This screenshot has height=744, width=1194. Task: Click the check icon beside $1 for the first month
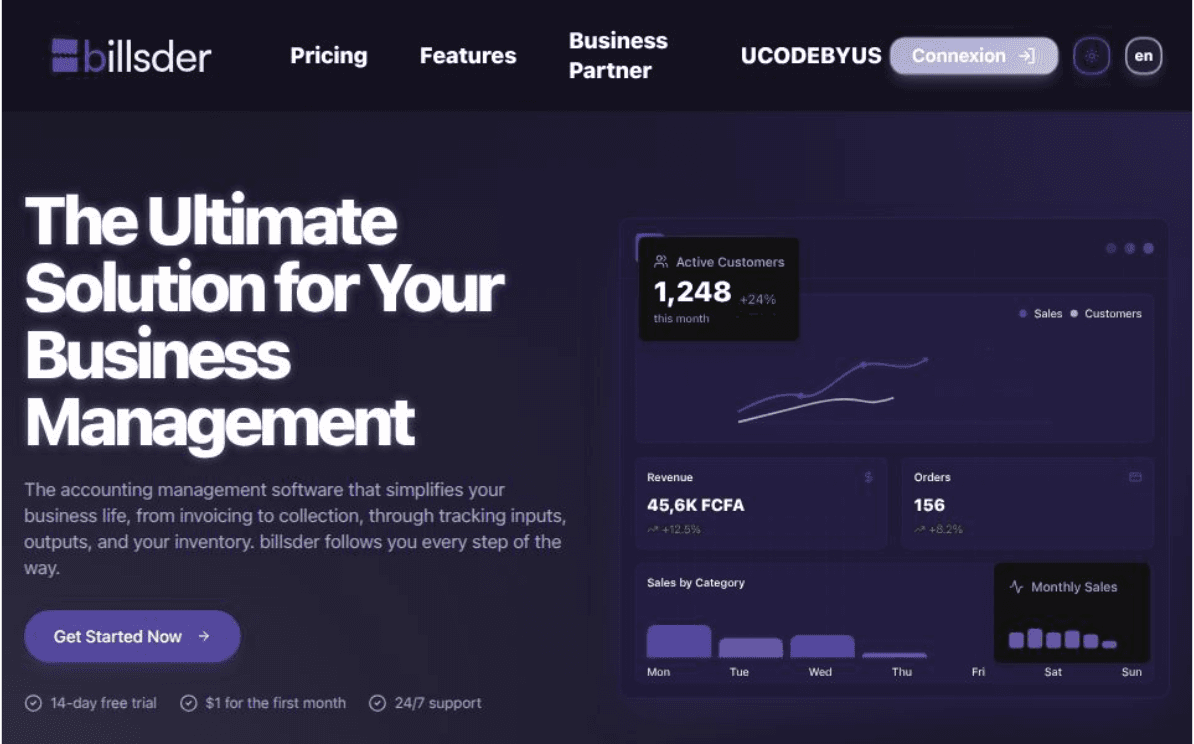point(188,703)
